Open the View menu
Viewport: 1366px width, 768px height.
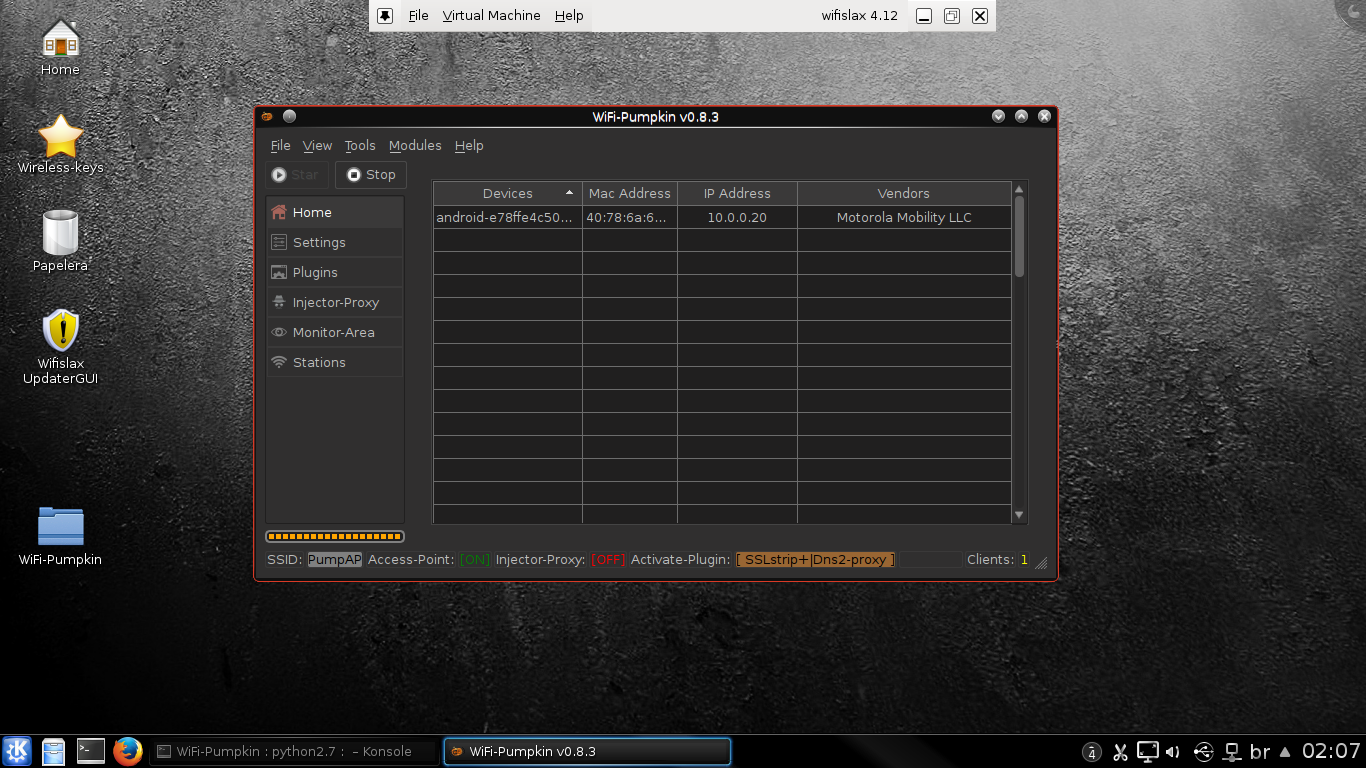click(x=317, y=145)
